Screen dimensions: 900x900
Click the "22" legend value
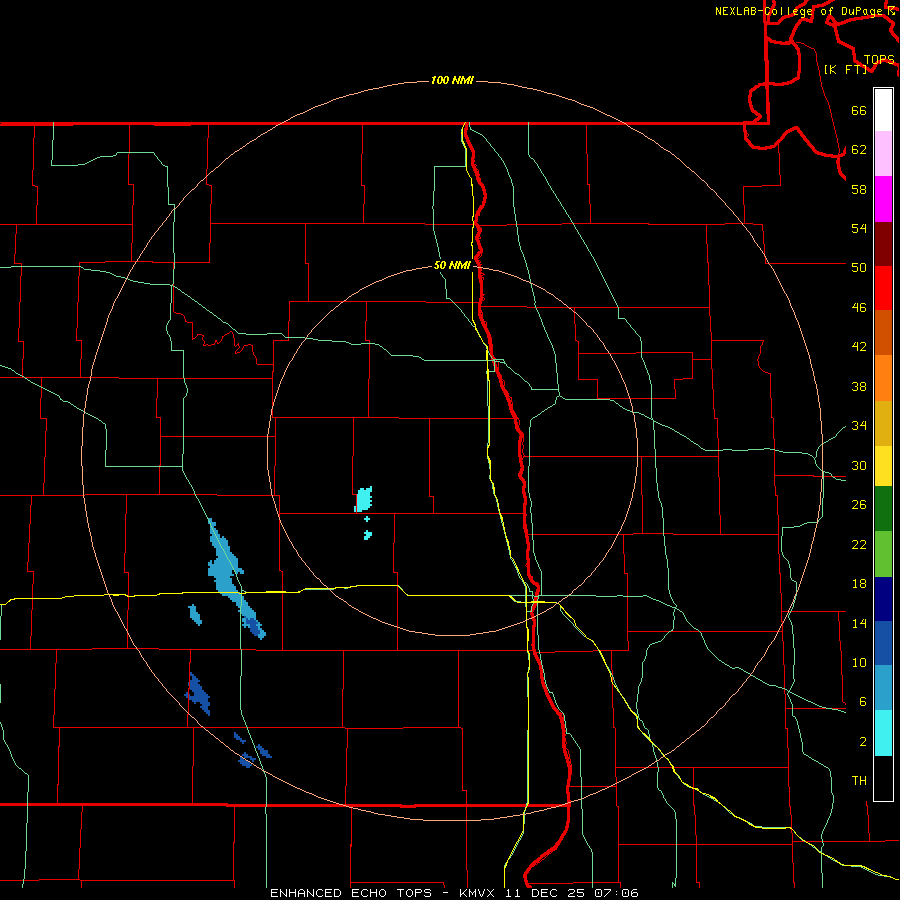point(859,545)
